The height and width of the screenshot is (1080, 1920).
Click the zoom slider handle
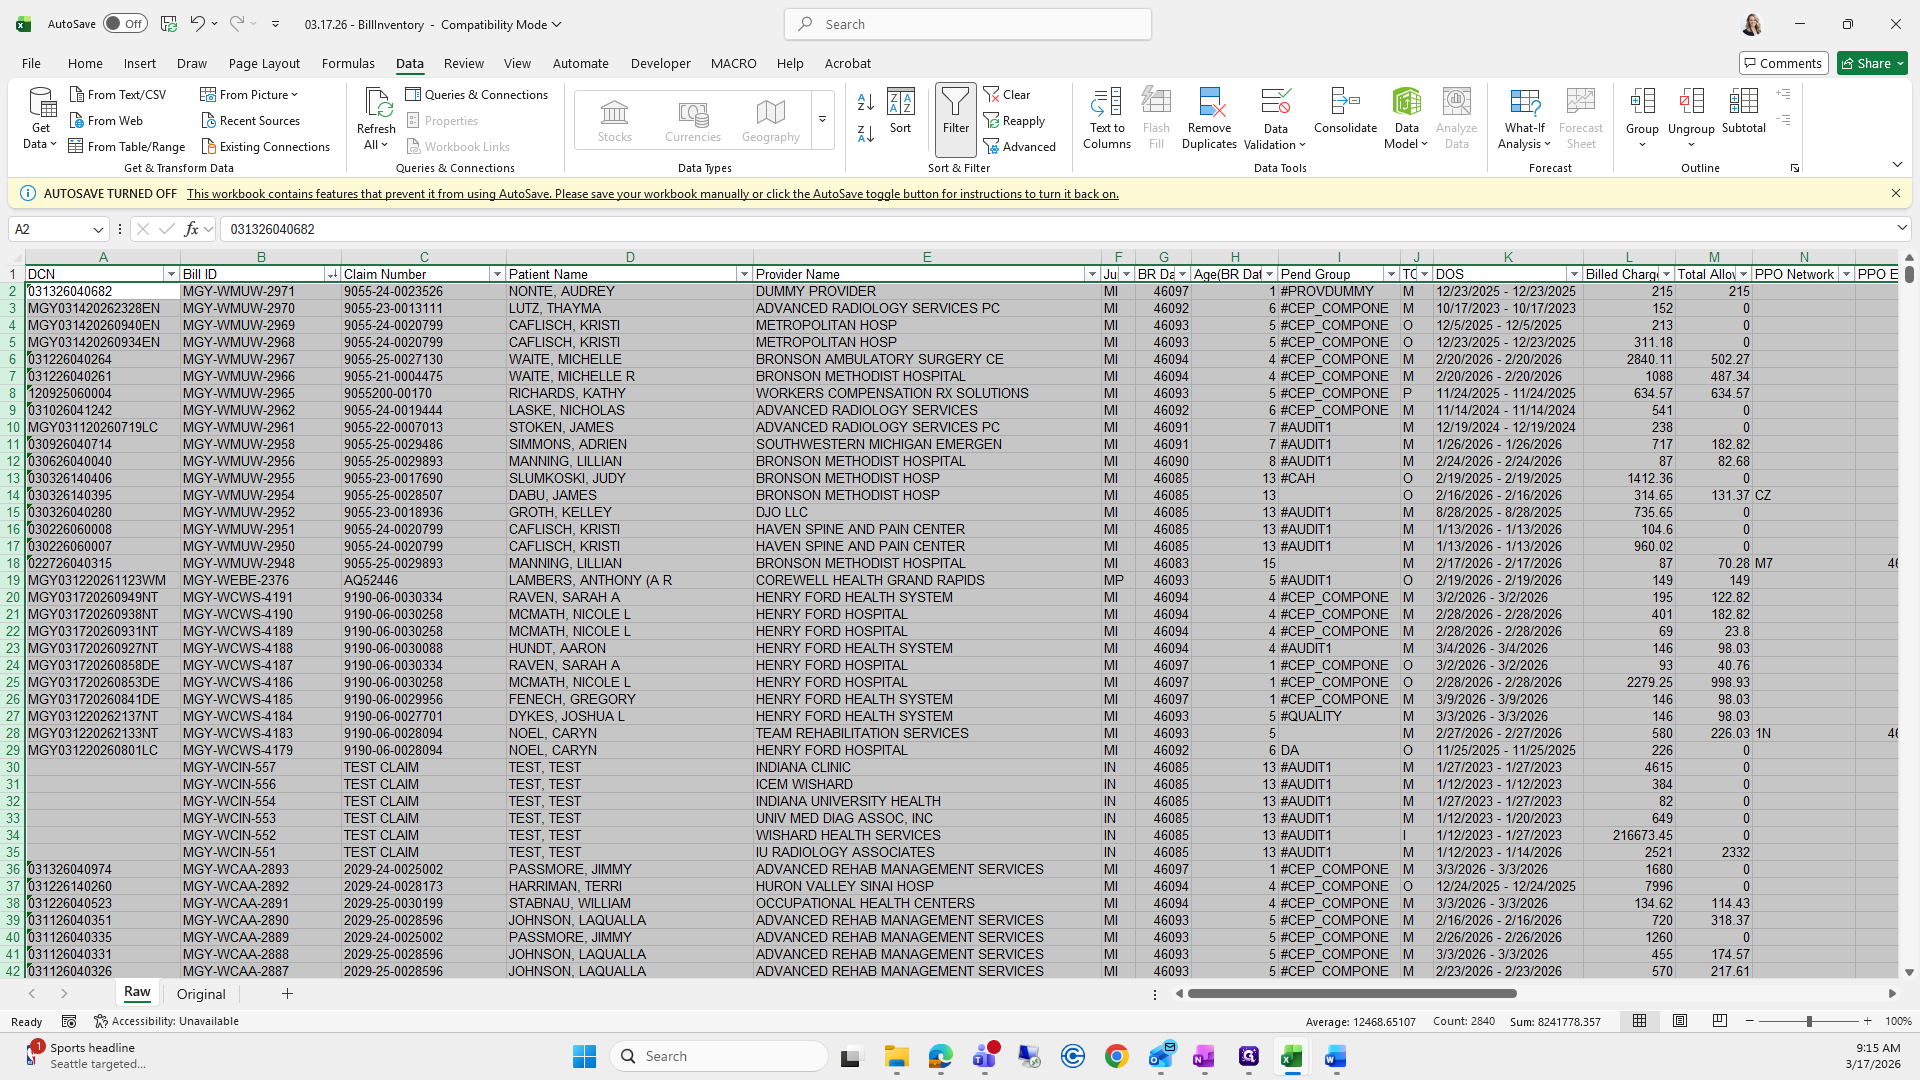[1808, 1021]
